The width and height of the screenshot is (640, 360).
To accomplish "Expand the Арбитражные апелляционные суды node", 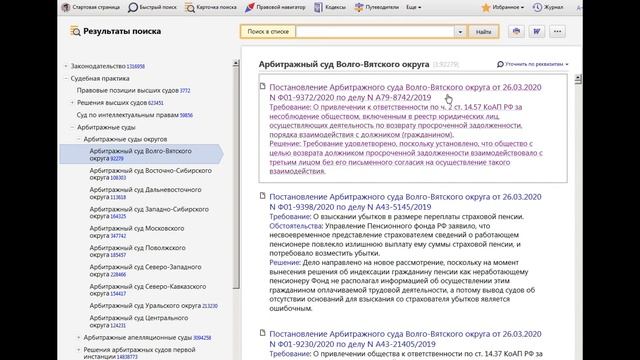I will pyautogui.click(x=79, y=337).
